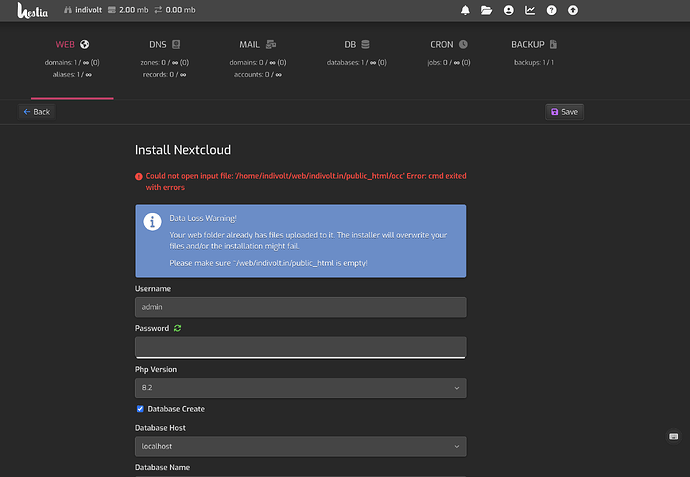
Task: Click web domains count text
Action: [x=72, y=62]
